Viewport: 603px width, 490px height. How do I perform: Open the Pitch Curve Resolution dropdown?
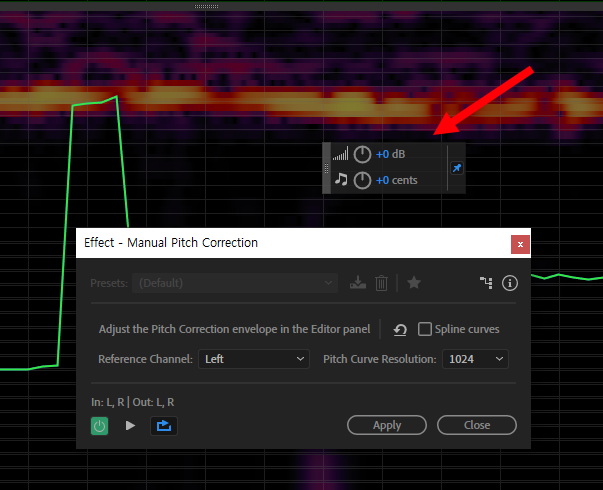point(475,359)
